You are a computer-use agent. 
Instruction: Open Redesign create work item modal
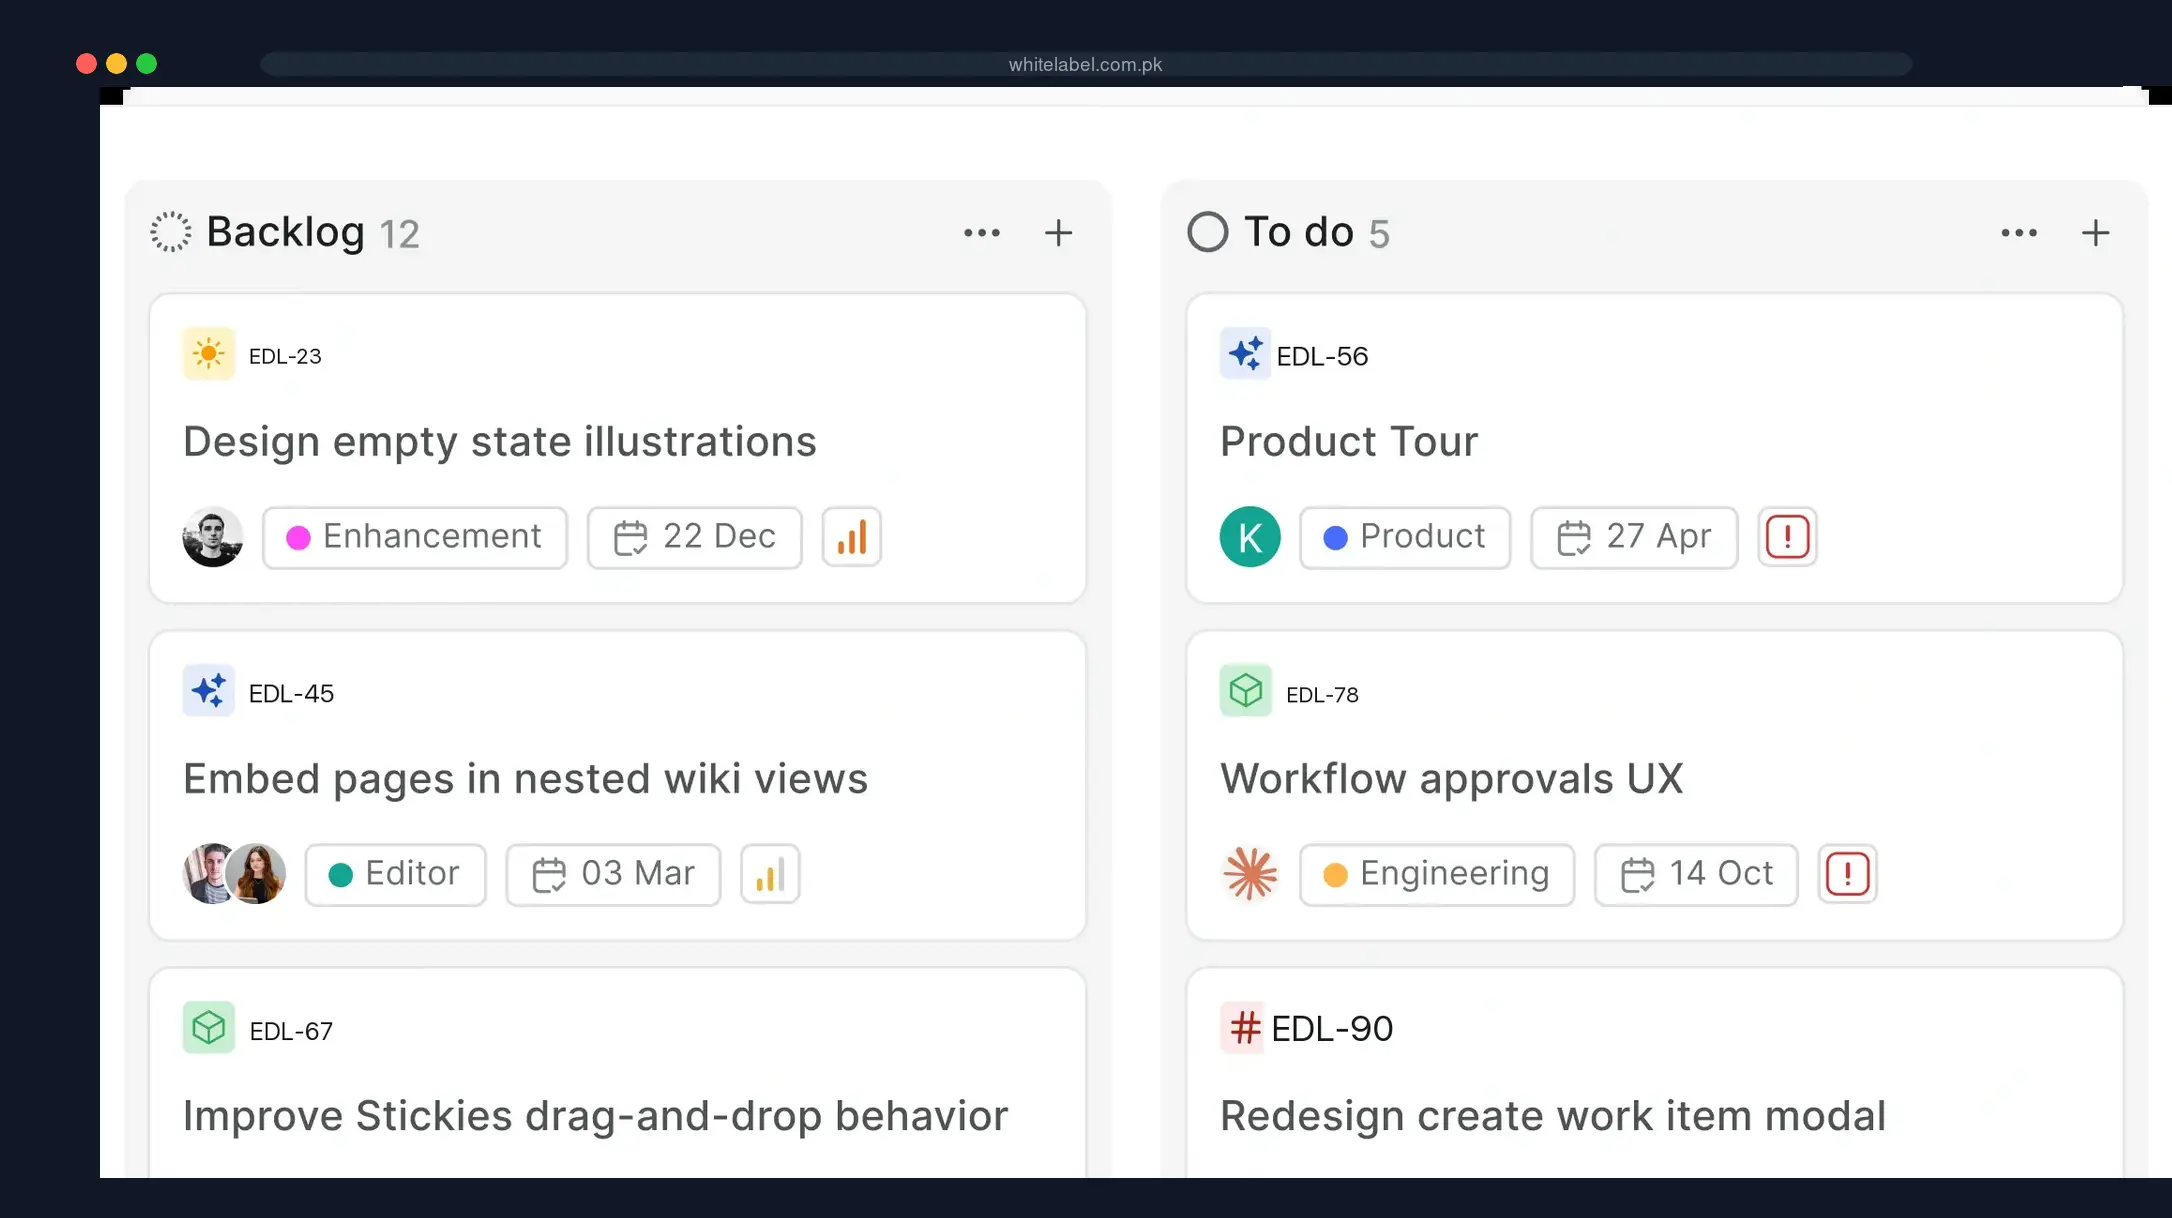(1553, 1116)
